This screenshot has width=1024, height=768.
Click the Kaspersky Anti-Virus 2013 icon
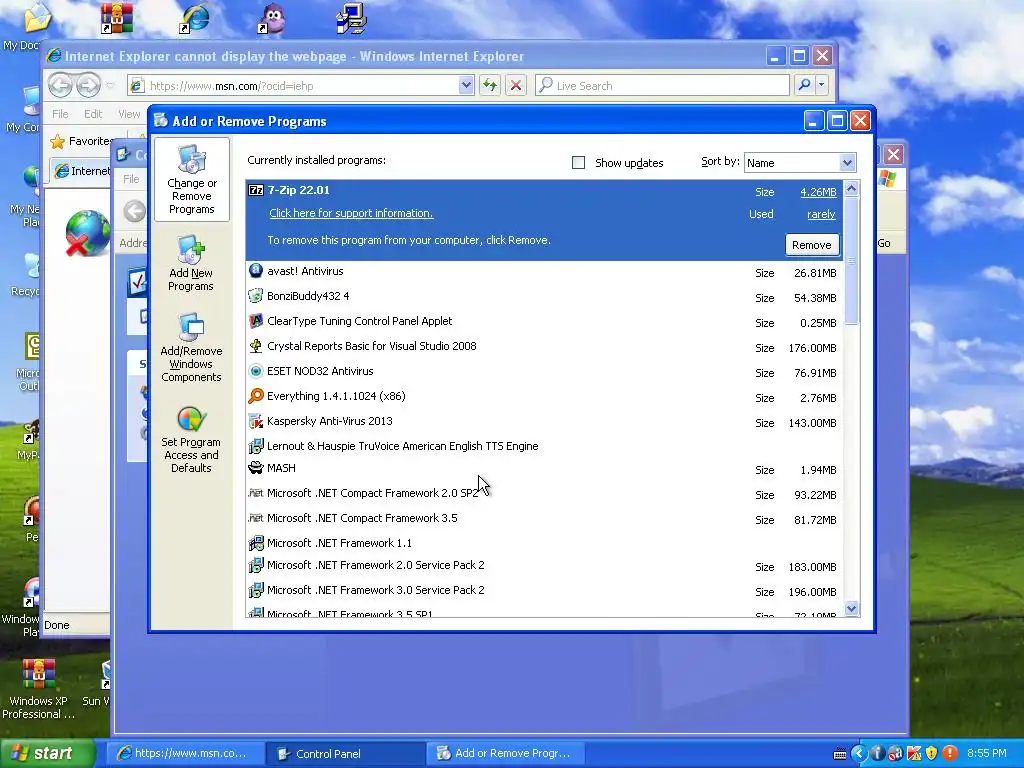(x=256, y=421)
